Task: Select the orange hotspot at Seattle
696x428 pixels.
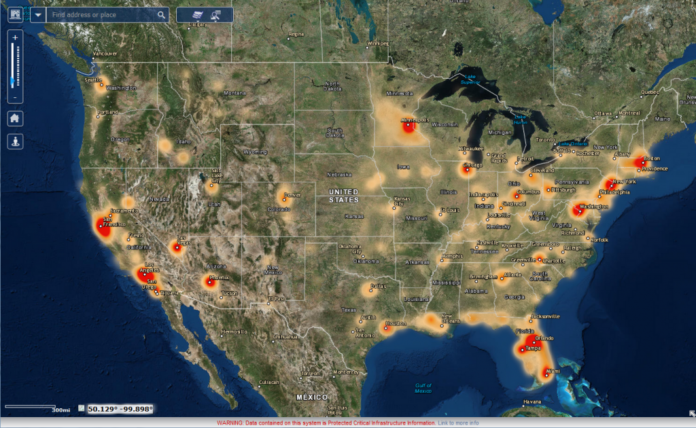Action: click(x=101, y=84)
